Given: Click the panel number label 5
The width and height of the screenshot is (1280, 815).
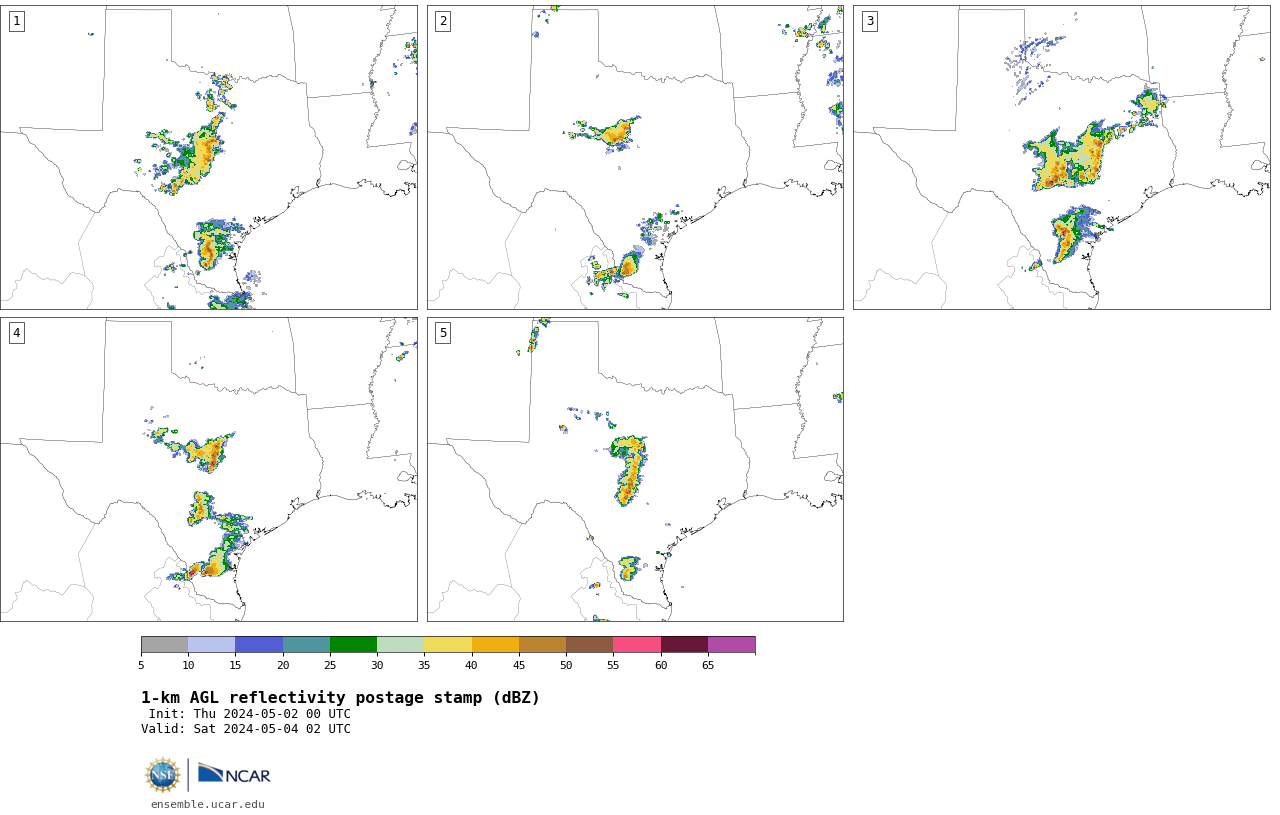Looking at the screenshot, I should click(443, 333).
